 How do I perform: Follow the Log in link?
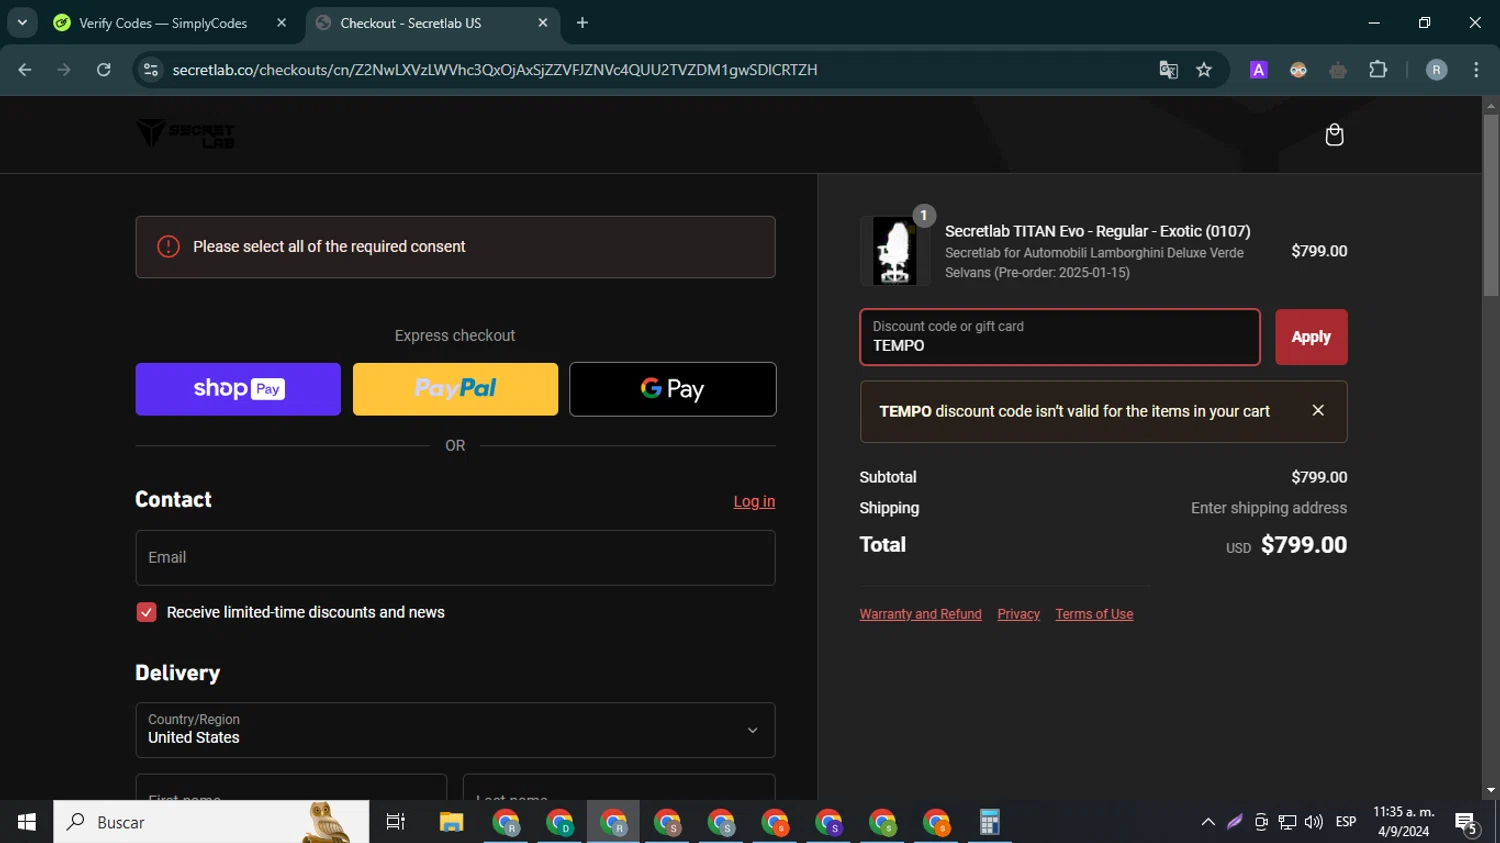click(754, 502)
